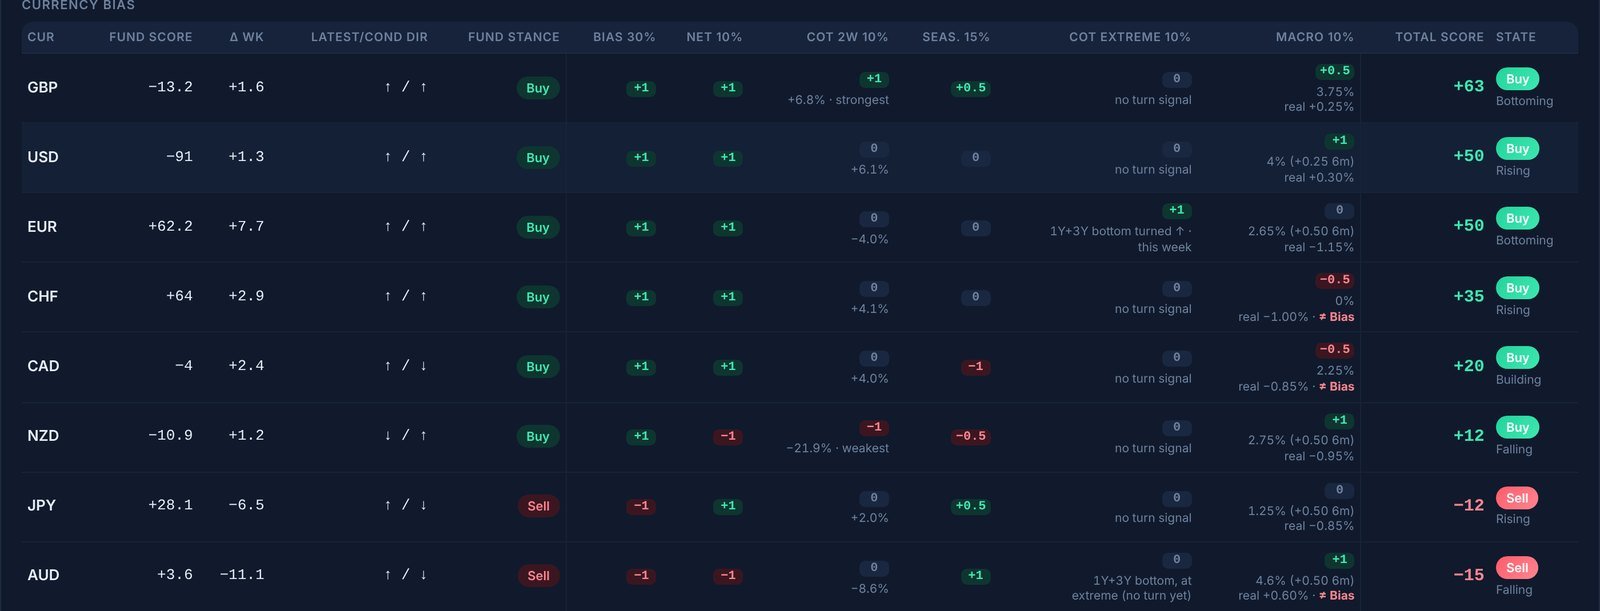Click AUD state Sell pill
The image size is (1600, 611).
pos(1517,568)
